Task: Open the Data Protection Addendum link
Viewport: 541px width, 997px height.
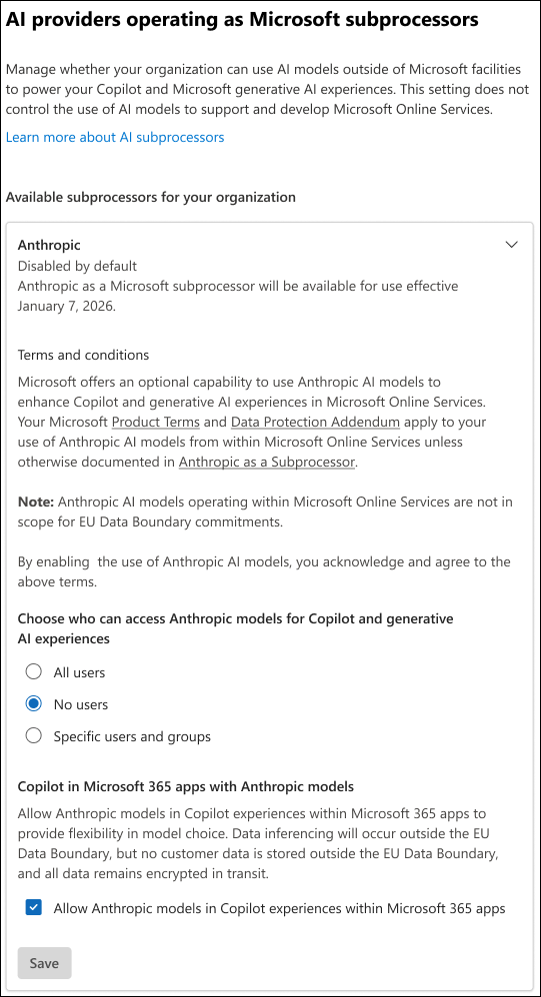Action: pyautogui.click(x=315, y=422)
